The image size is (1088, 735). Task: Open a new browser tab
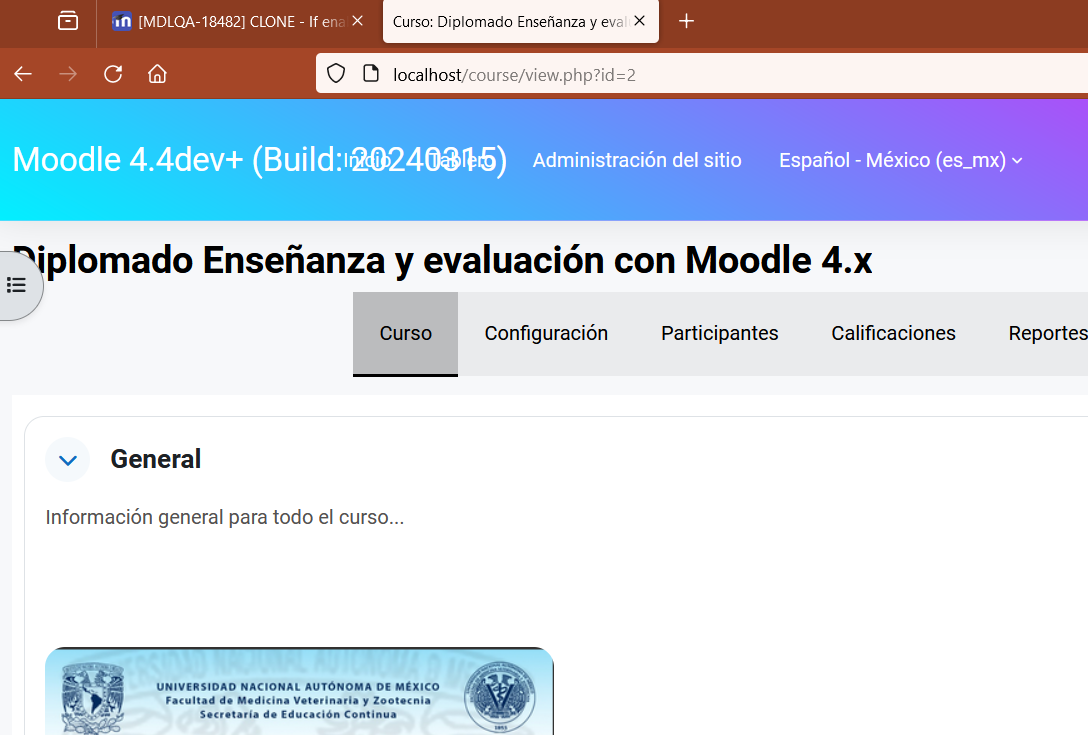point(686,22)
